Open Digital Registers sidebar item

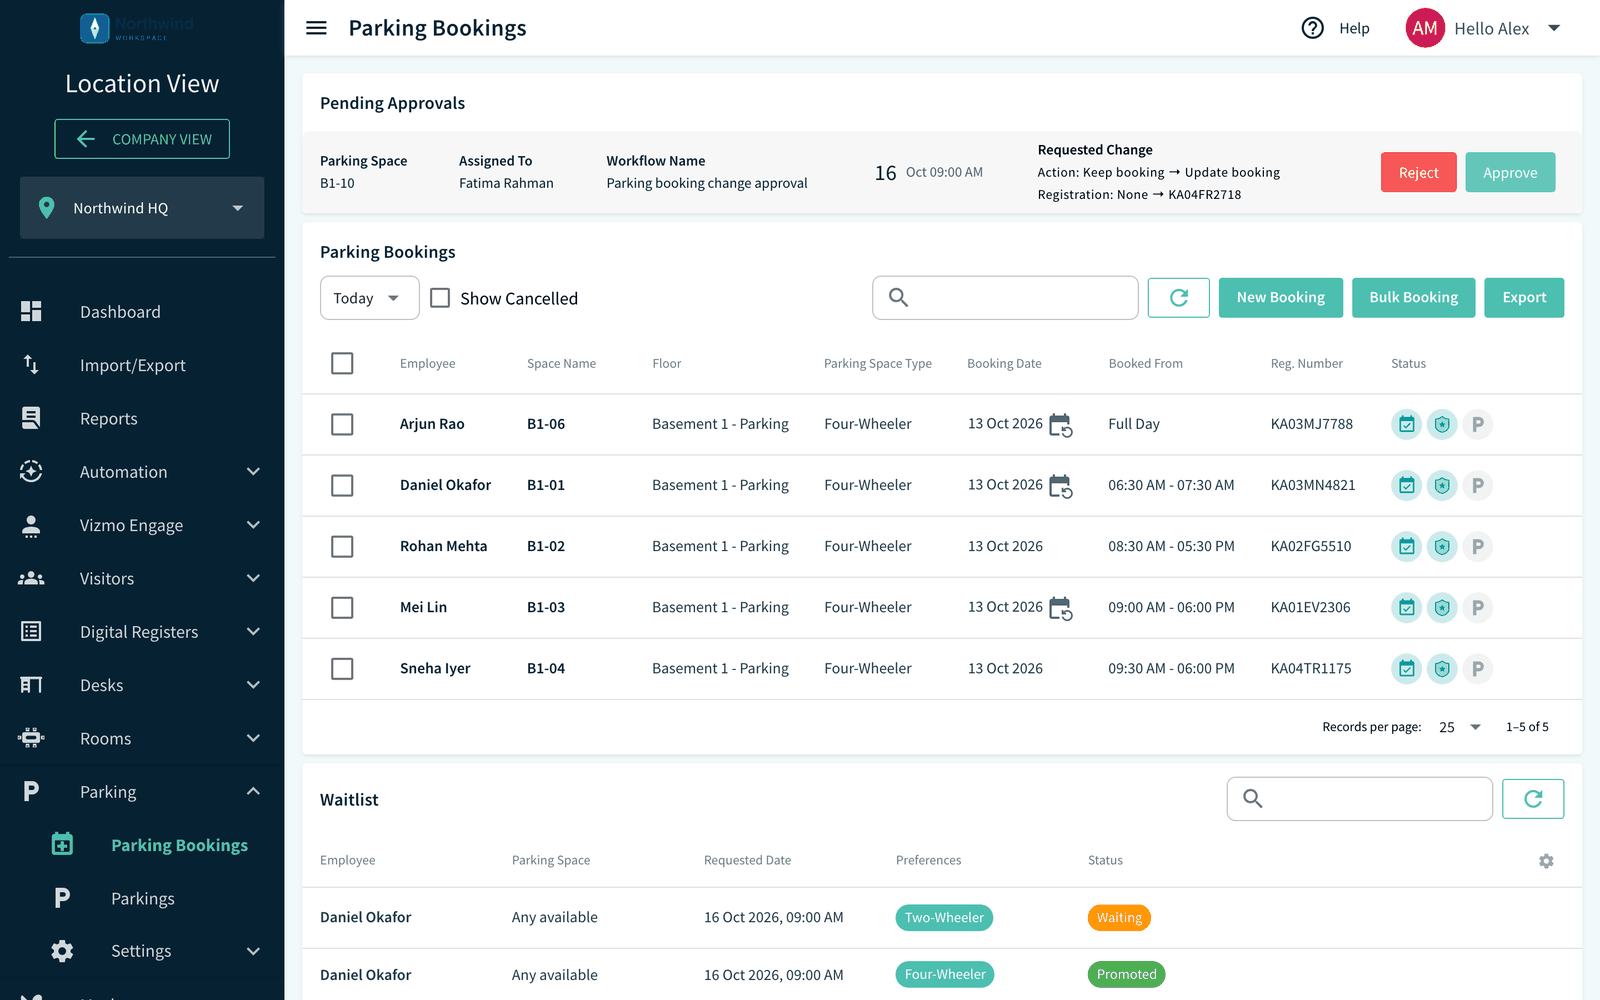tap(142, 632)
